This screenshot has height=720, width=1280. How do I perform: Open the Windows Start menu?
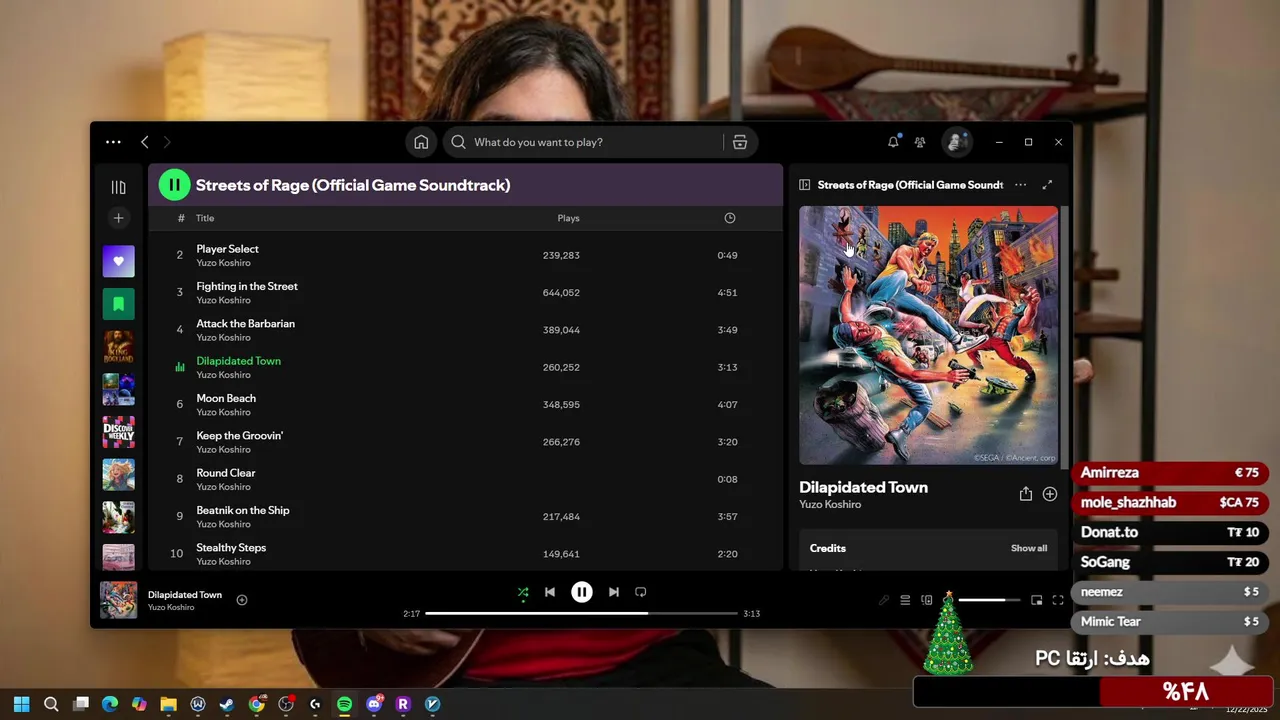(22, 704)
